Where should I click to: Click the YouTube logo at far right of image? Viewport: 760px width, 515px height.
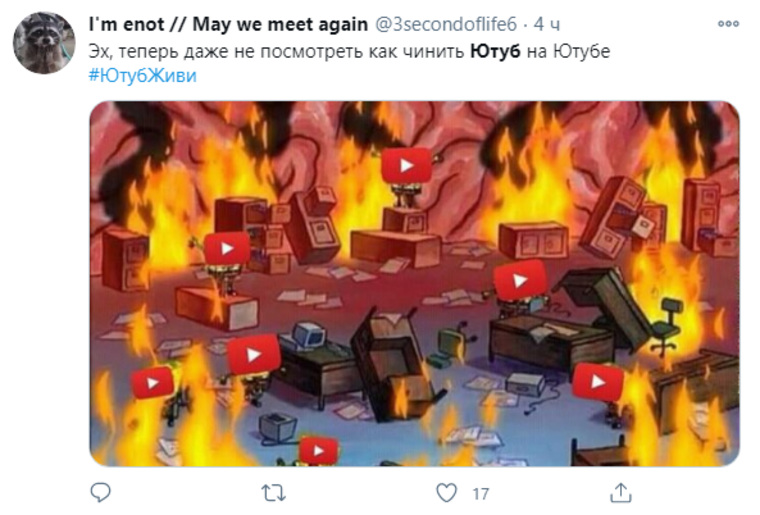point(598,382)
